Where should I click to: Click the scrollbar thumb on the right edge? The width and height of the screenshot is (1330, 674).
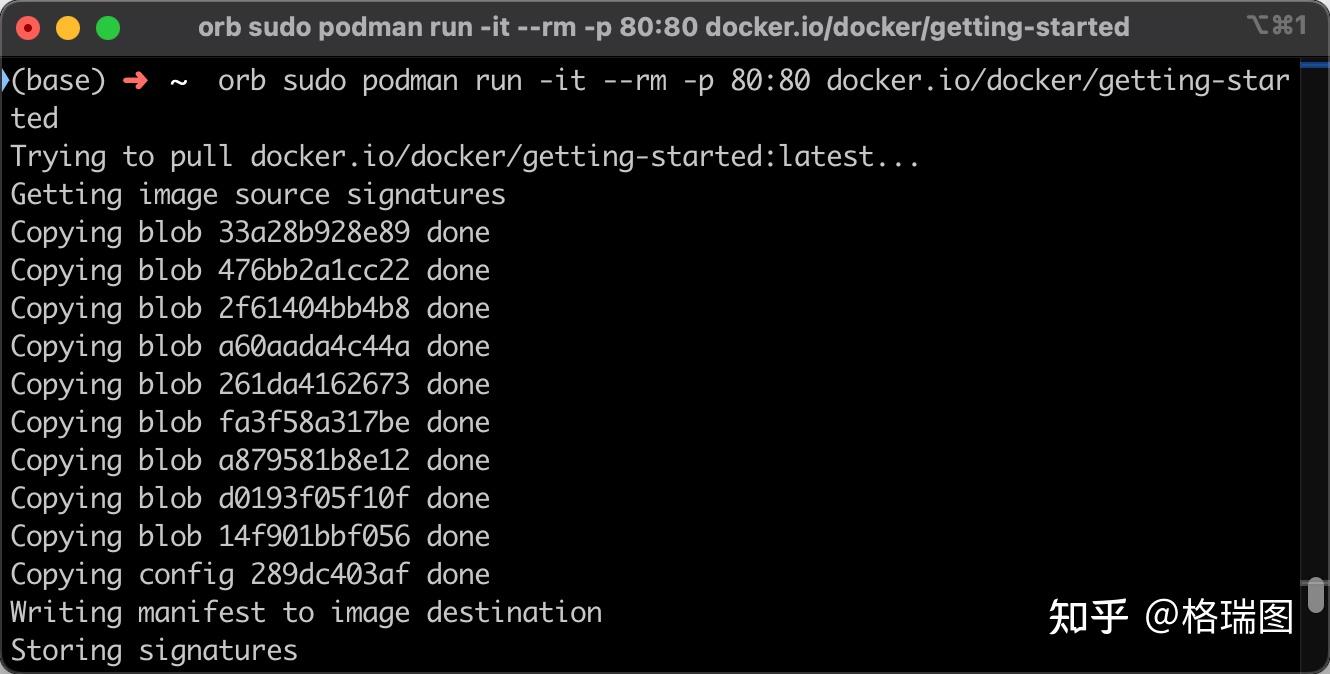[1318, 590]
